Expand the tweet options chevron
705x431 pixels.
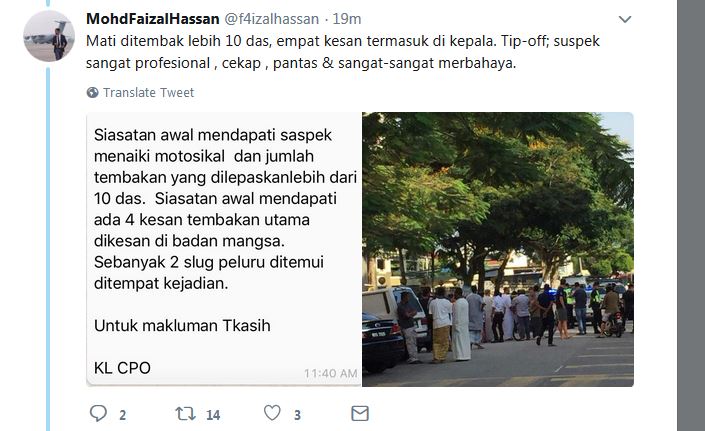(625, 19)
